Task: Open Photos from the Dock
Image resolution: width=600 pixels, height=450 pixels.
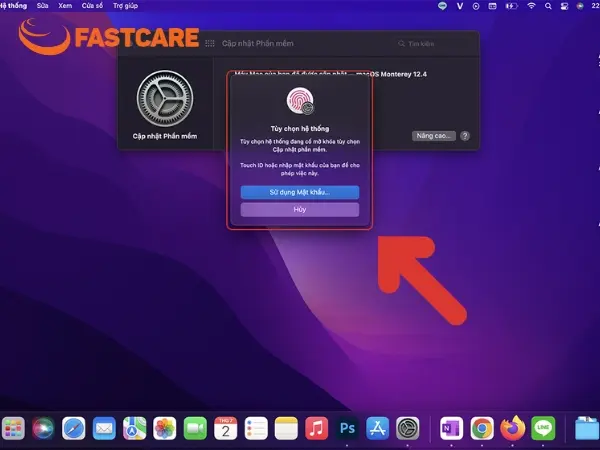Action: pyautogui.click(x=165, y=428)
